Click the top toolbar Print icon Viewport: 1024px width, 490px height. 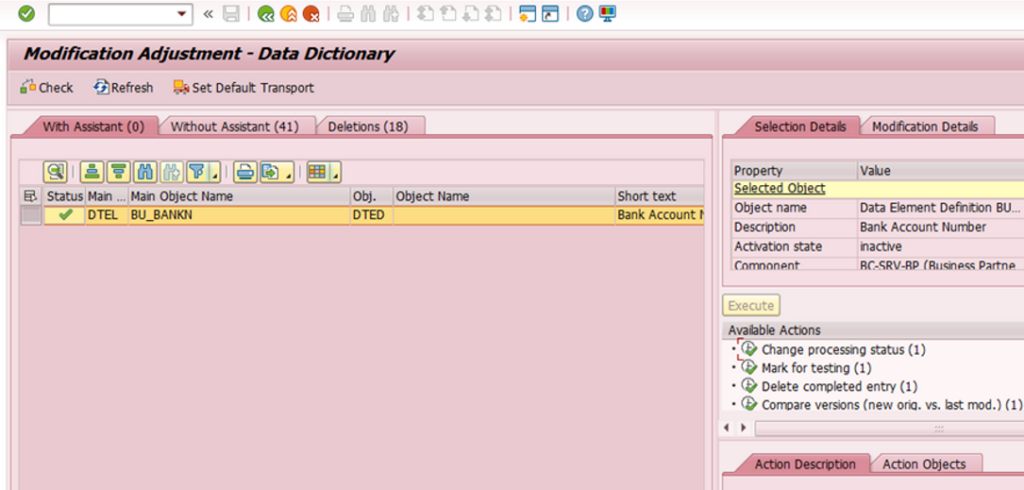345,14
